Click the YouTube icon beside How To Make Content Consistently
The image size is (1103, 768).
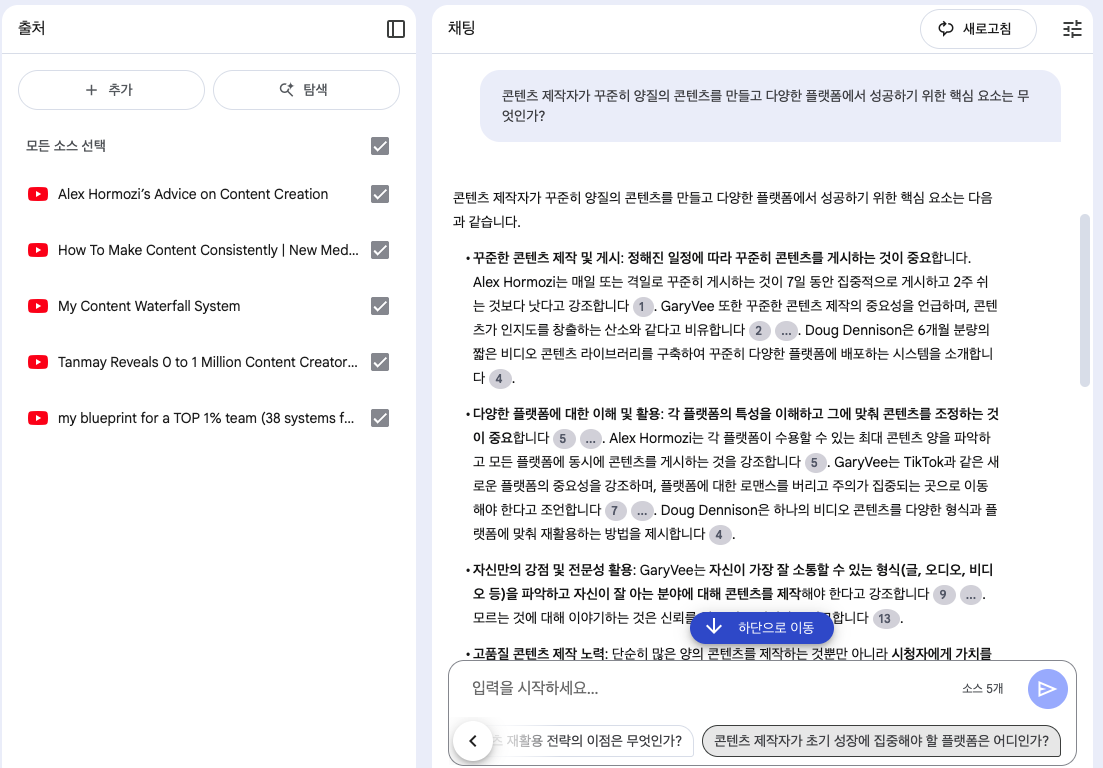(38, 250)
